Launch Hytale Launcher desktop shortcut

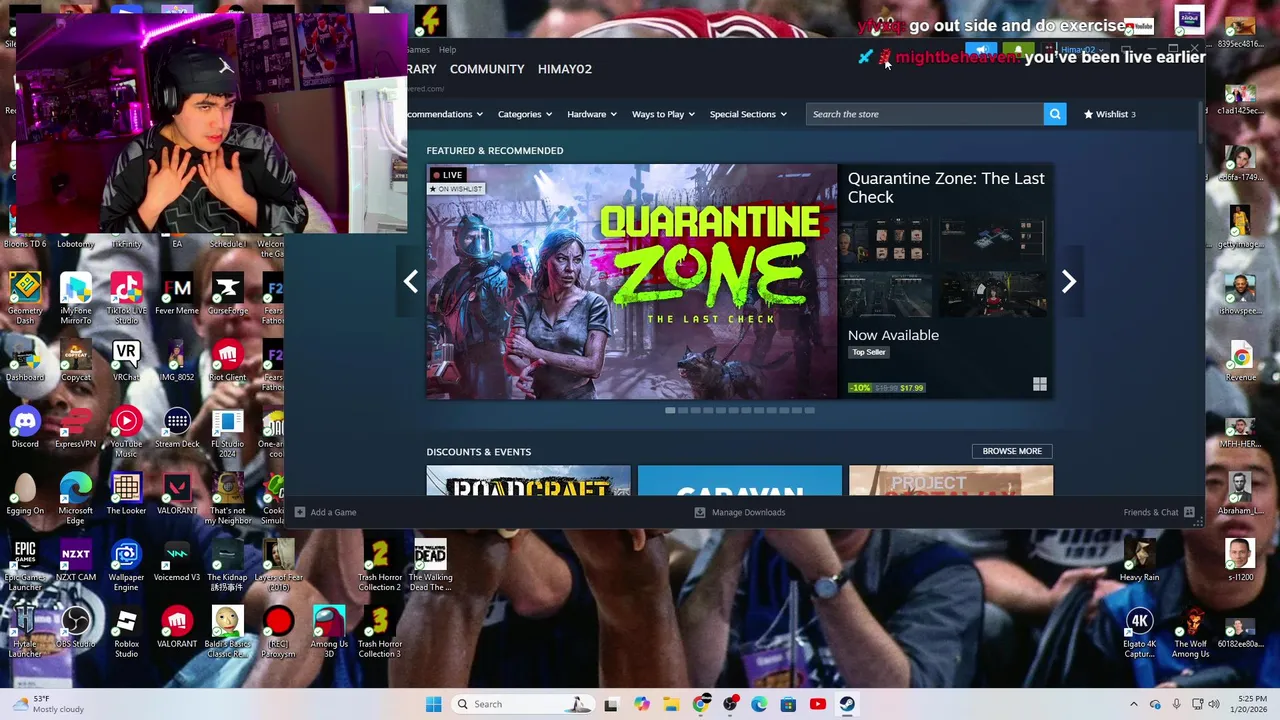(x=25, y=633)
